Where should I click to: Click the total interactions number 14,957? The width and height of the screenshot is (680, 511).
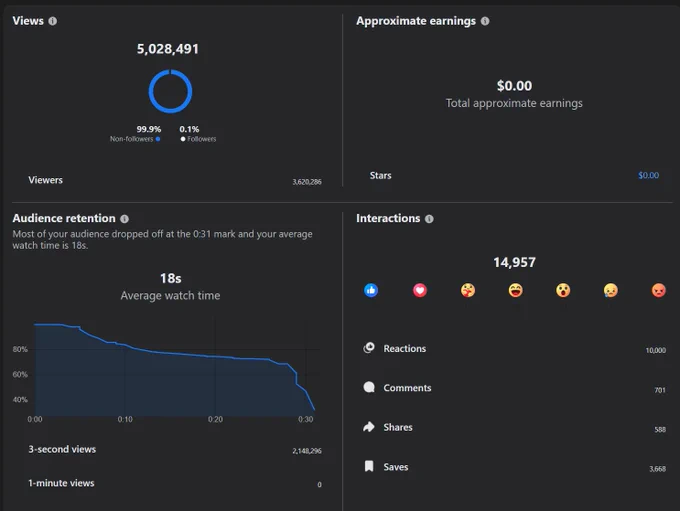click(514, 262)
